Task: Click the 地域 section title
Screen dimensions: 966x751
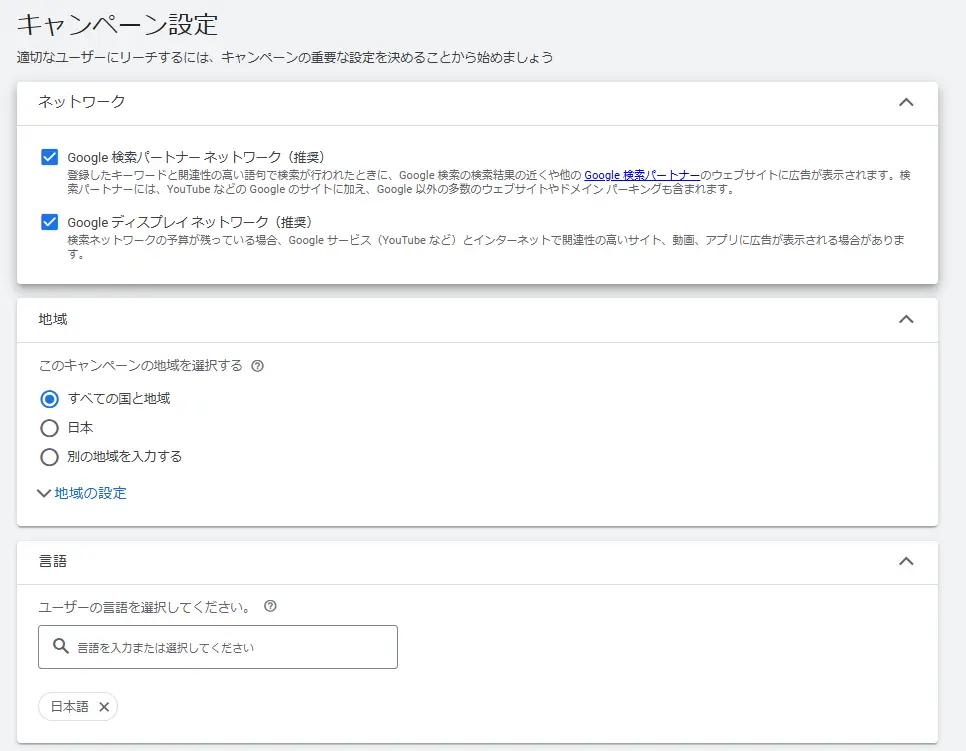Action: tap(51, 319)
